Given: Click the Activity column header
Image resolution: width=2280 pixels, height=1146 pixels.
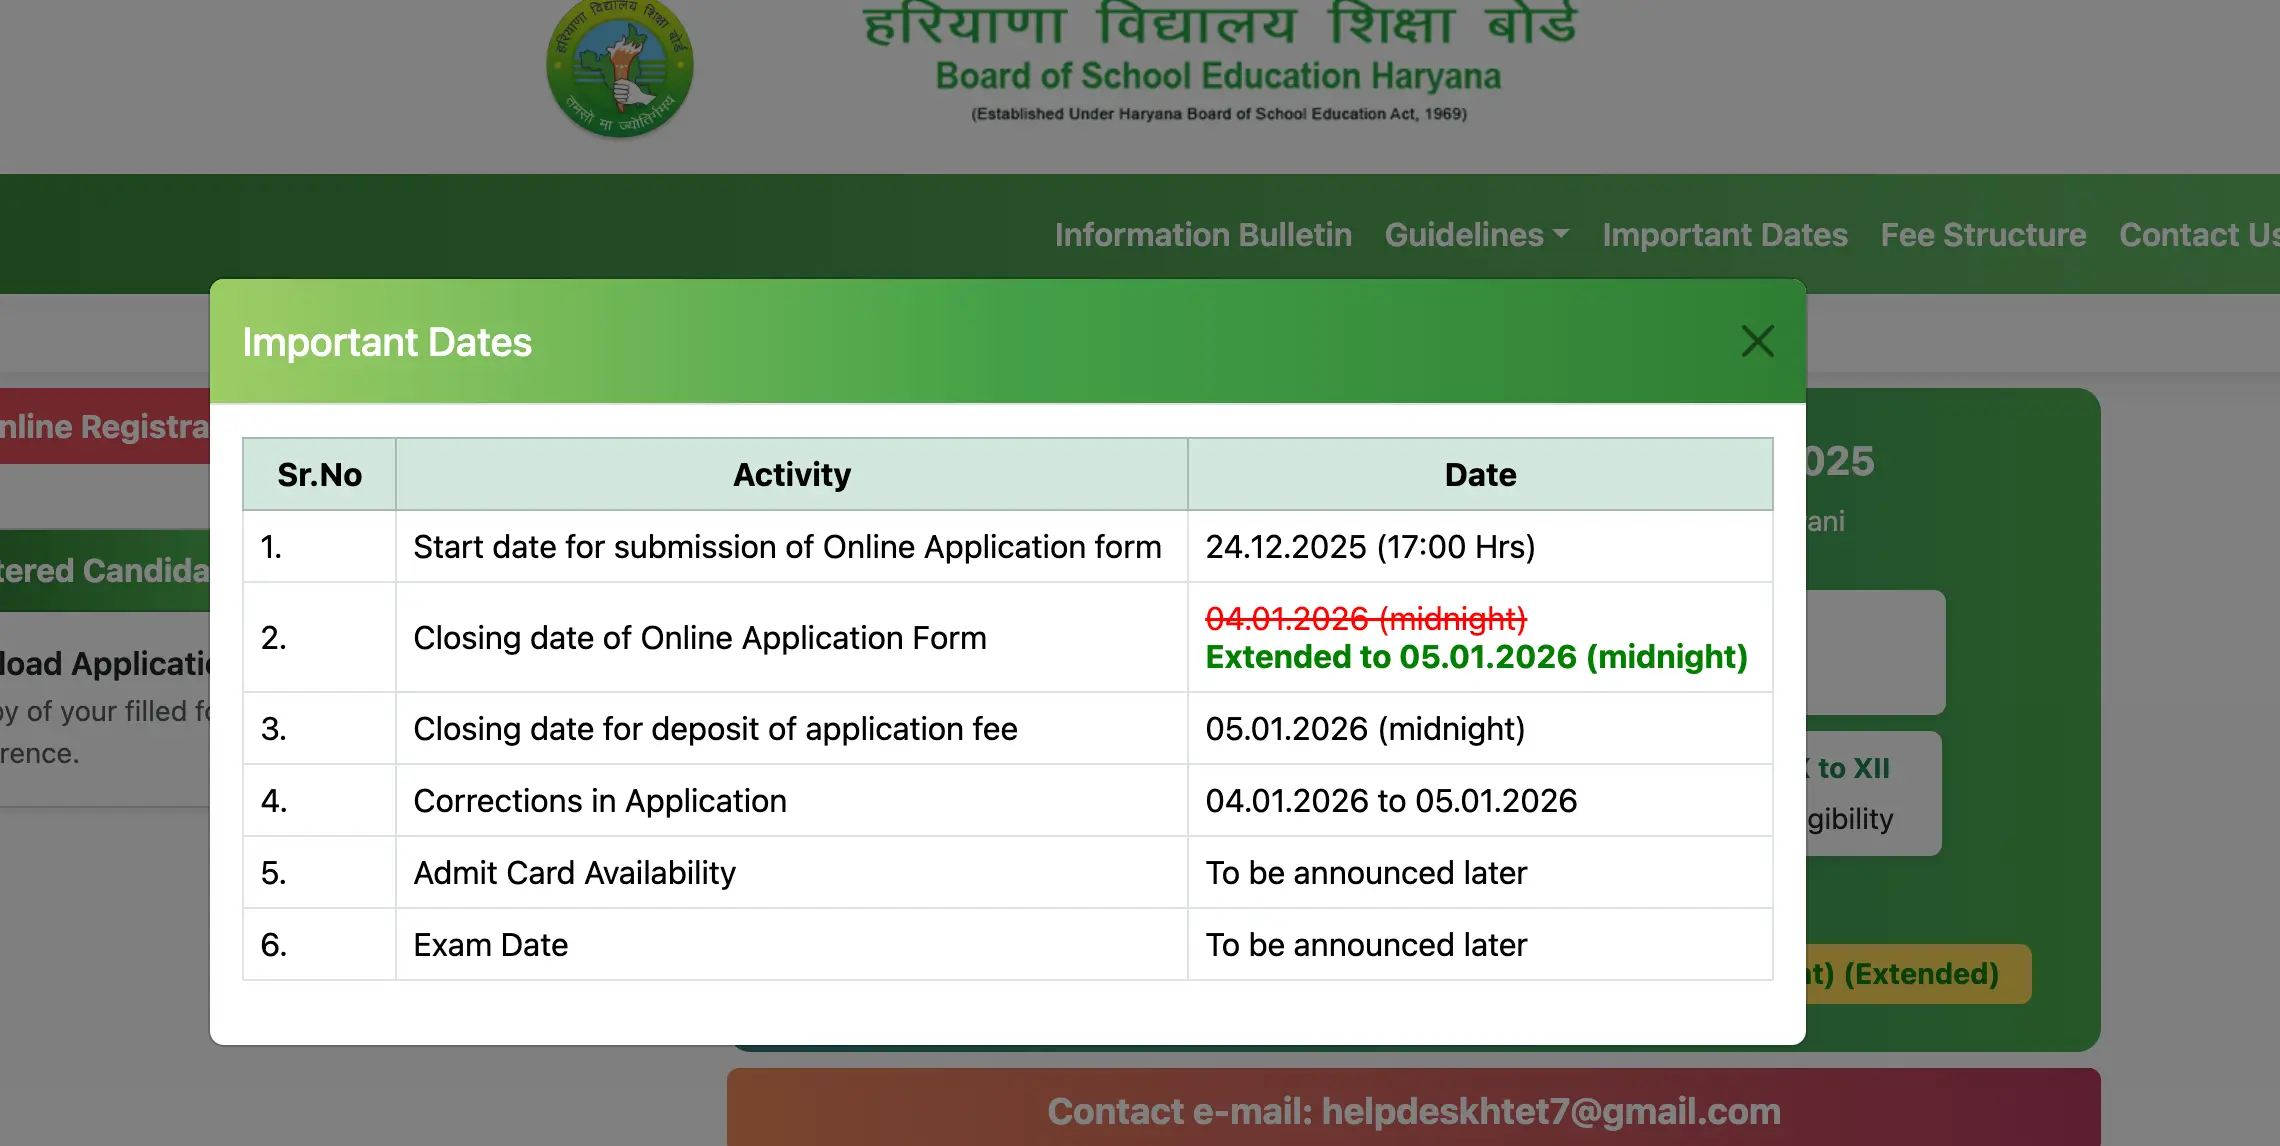Looking at the screenshot, I should tap(791, 475).
